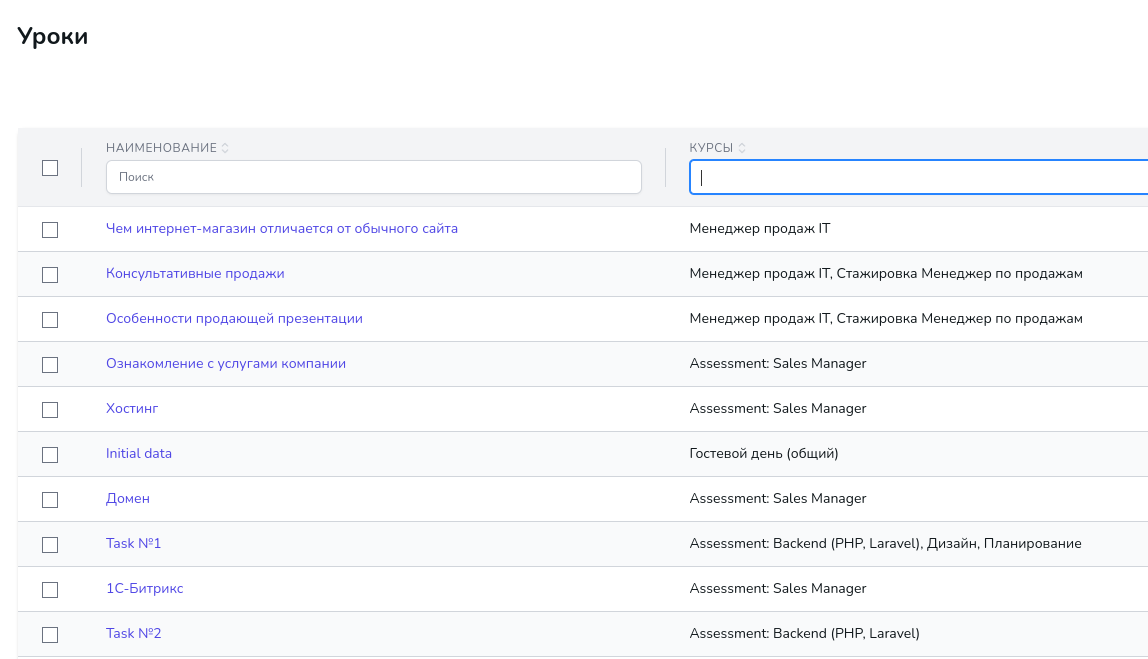Viewport: 1148px width, 659px height.
Task: Click the Initial data lesson link
Action: (x=139, y=454)
